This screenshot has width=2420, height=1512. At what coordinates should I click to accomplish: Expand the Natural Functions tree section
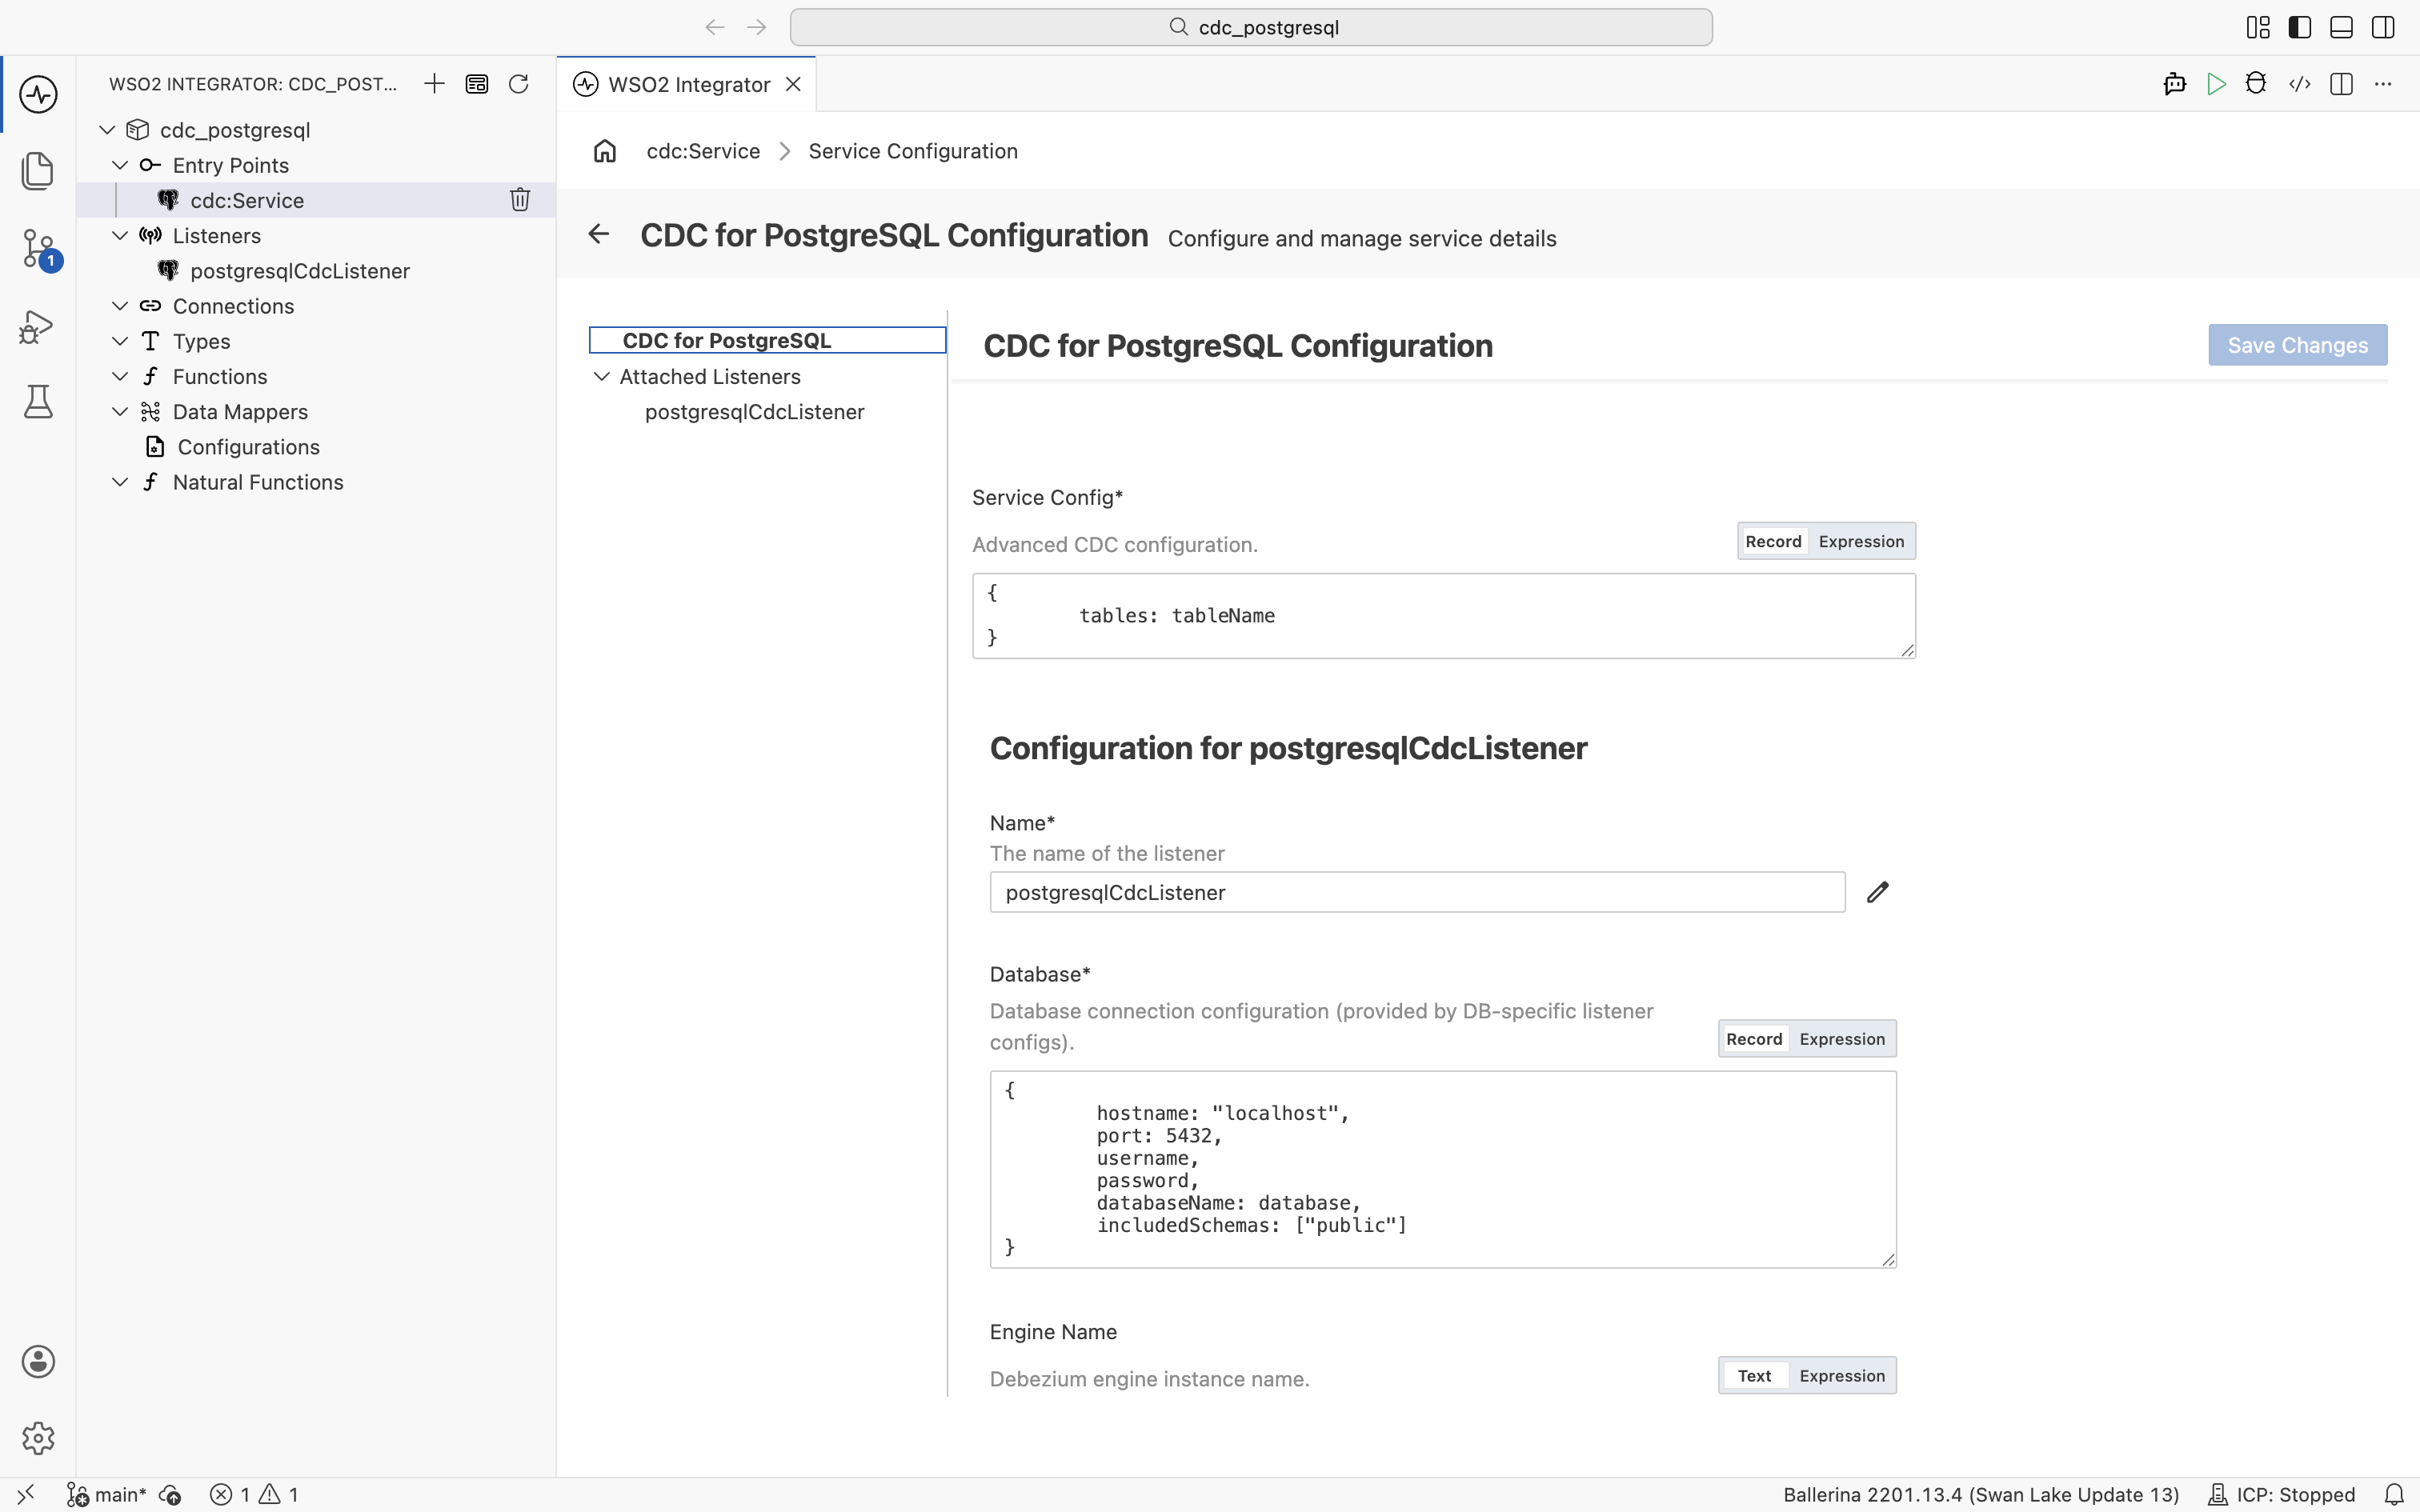(120, 482)
